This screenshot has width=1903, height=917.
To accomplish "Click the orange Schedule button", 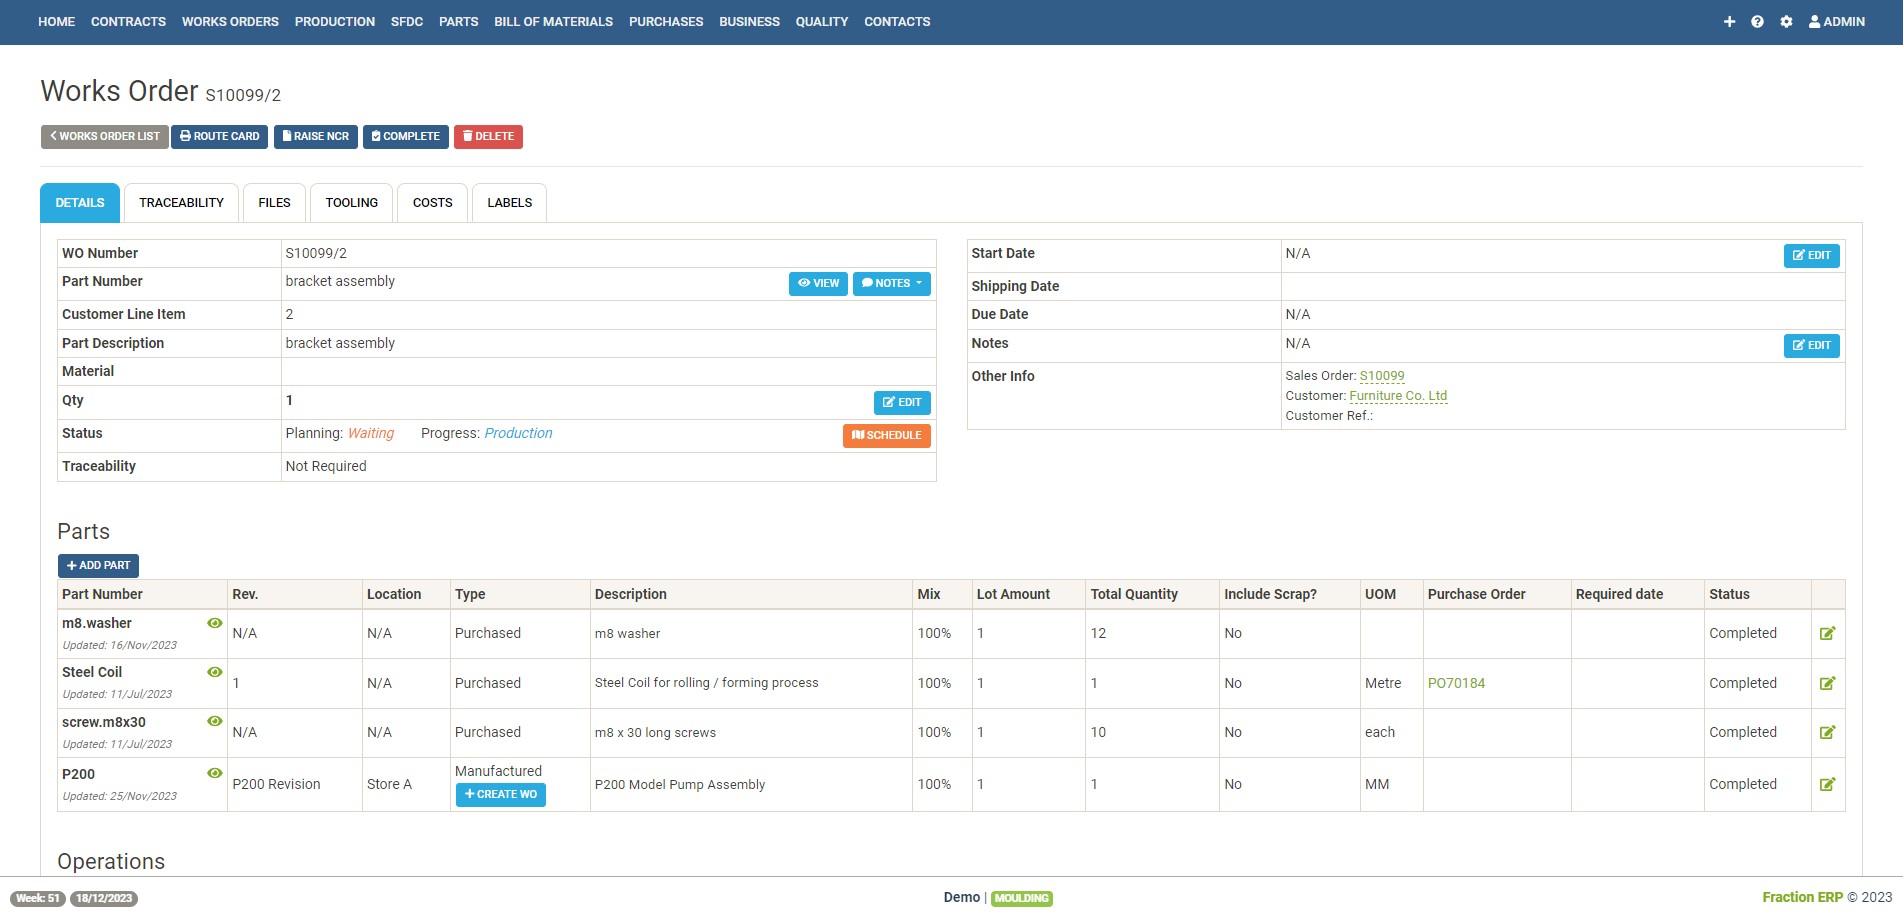I will point(886,436).
